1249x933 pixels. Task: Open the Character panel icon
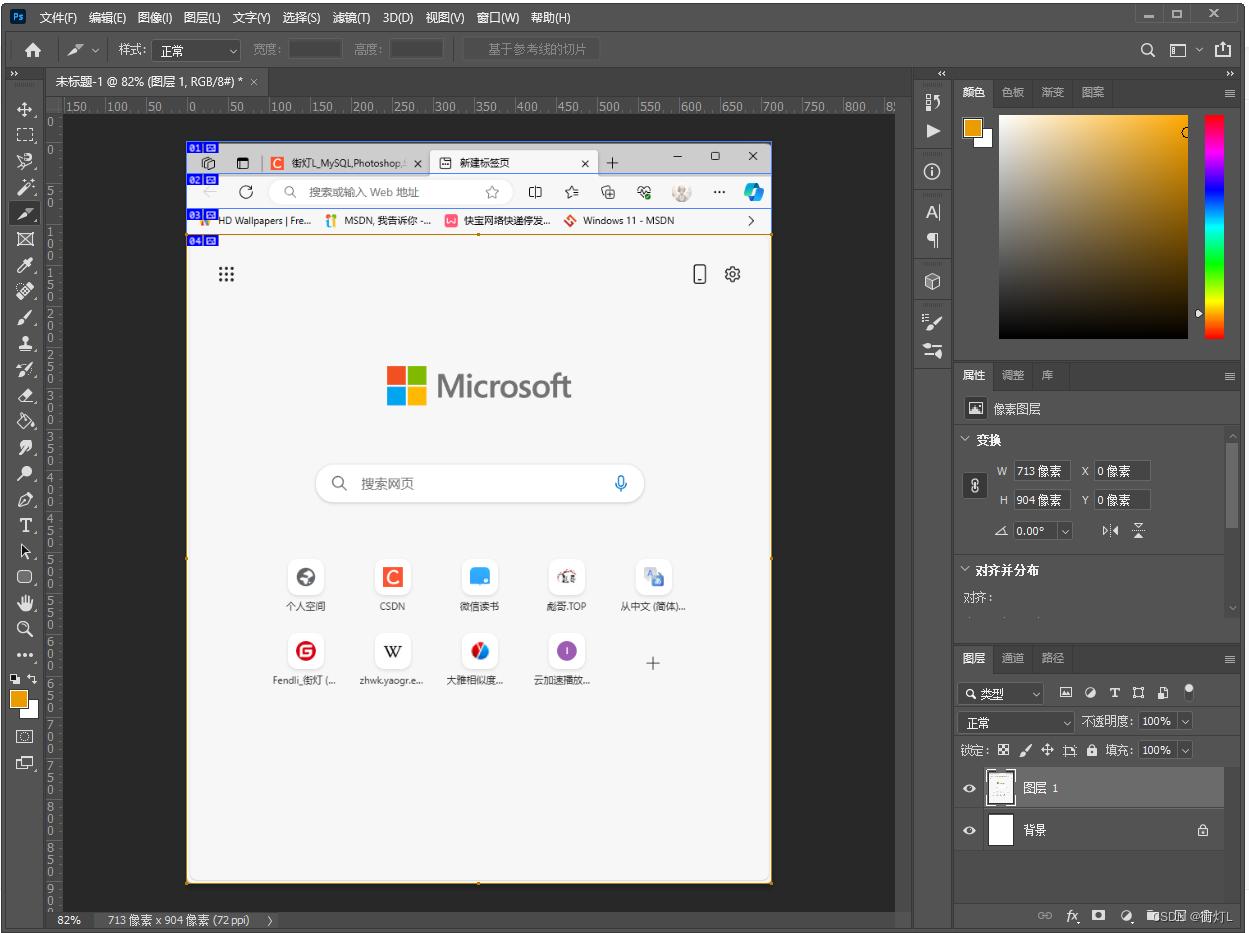click(x=933, y=212)
